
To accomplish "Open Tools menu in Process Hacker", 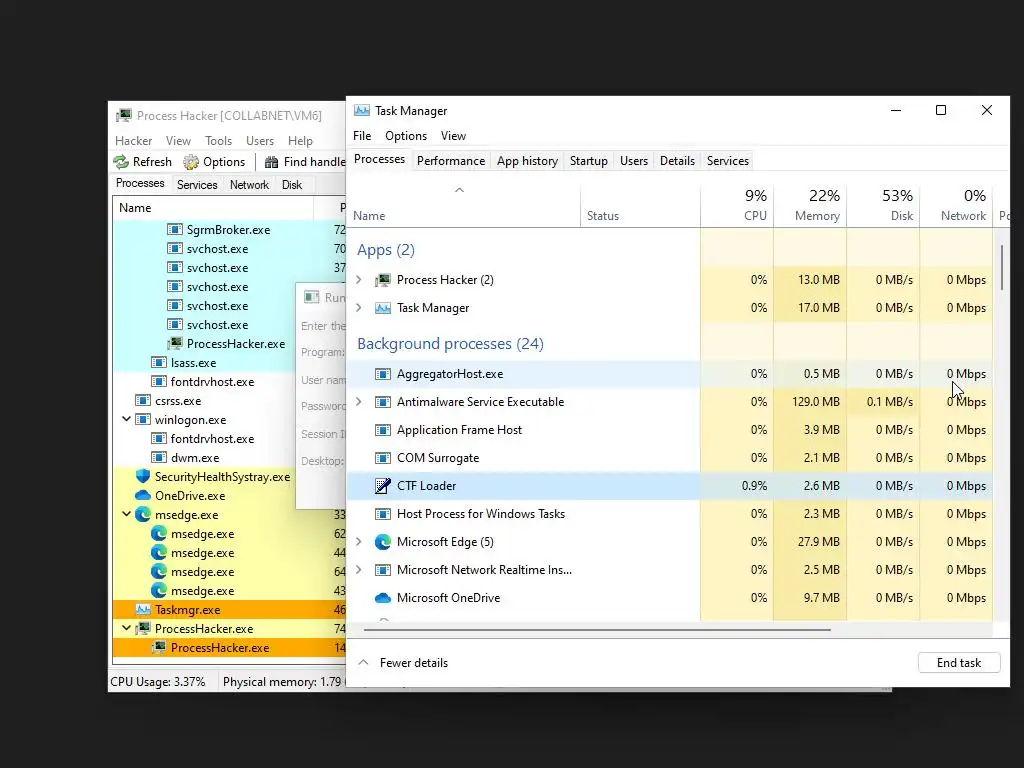I will point(218,141).
